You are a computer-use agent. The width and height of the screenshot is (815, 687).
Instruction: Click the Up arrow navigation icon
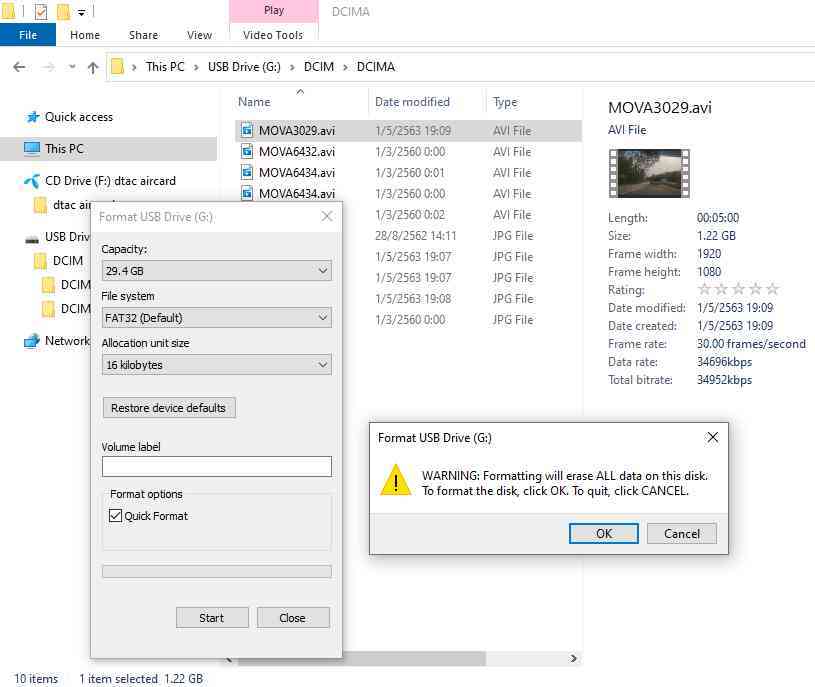point(93,67)
